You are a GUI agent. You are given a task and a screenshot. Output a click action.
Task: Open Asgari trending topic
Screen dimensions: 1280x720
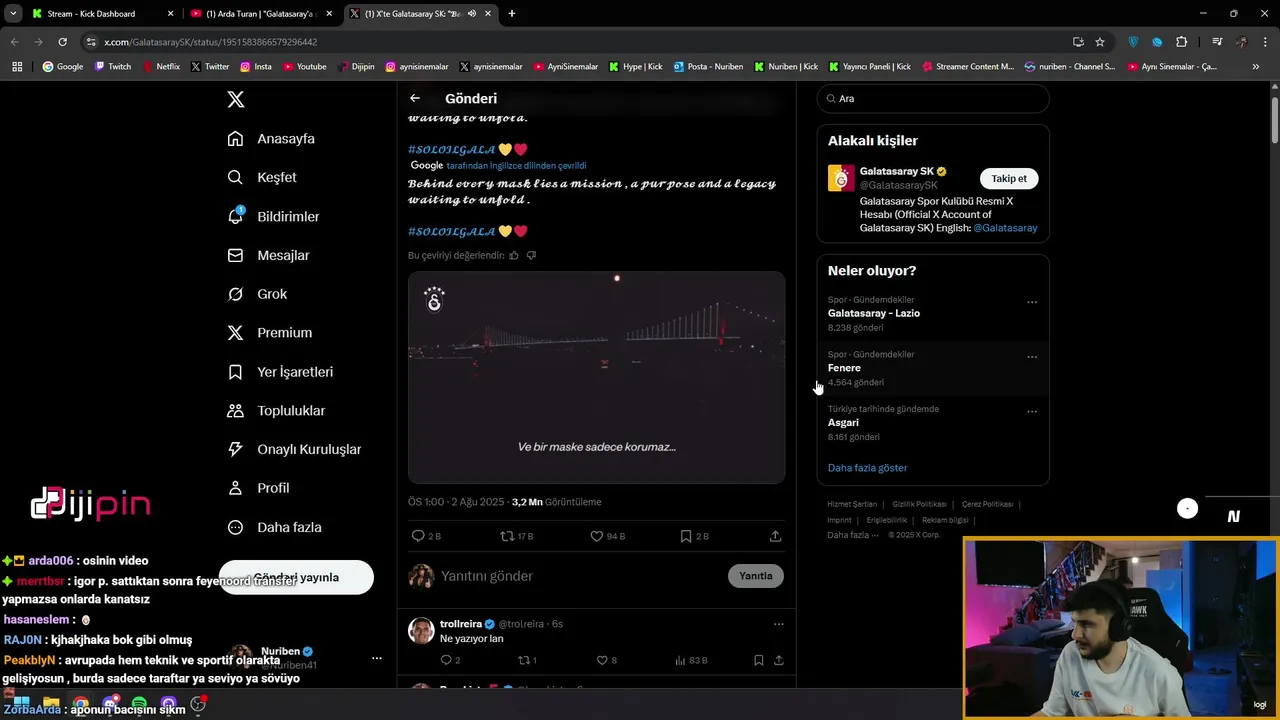pos(843,422)
